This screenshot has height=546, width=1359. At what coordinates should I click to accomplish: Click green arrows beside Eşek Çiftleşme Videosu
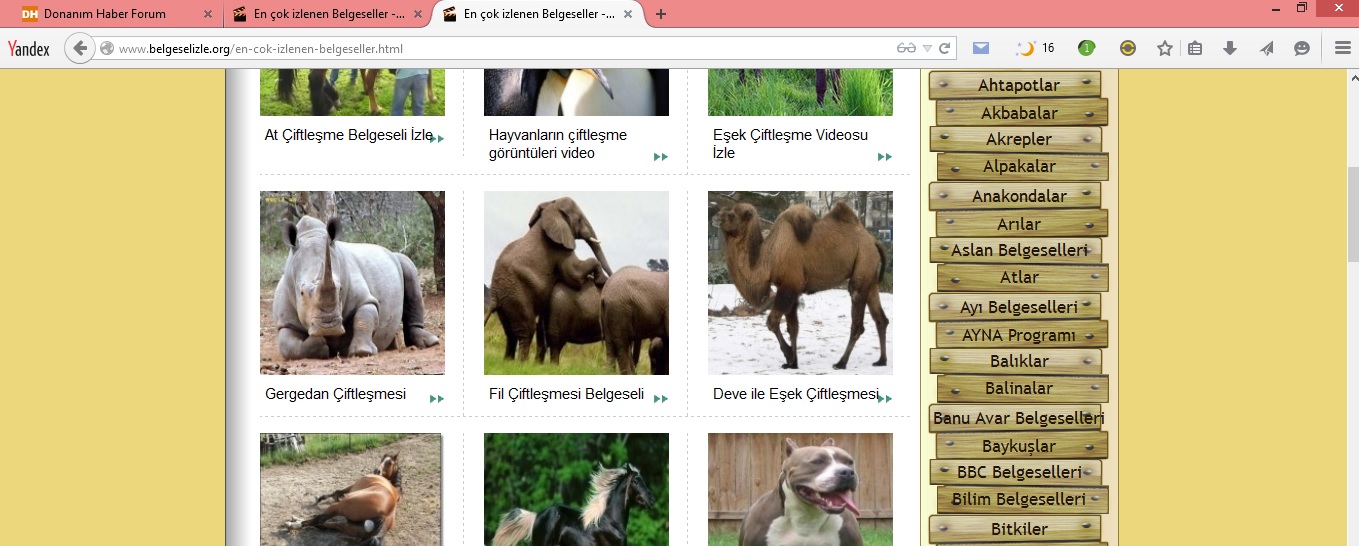pos(885,157)
